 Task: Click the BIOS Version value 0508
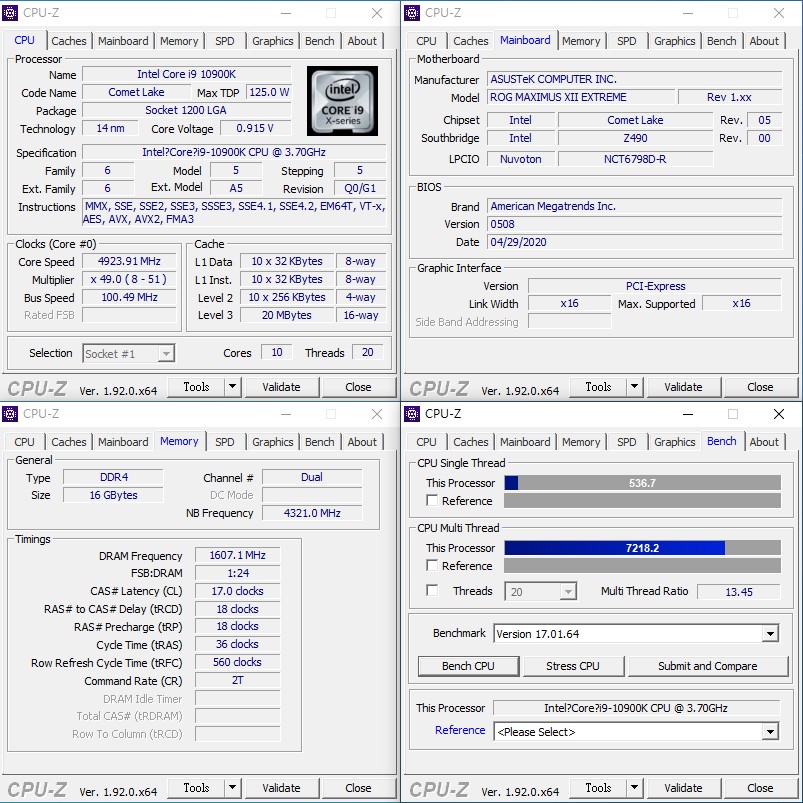[x=635, y=224]
